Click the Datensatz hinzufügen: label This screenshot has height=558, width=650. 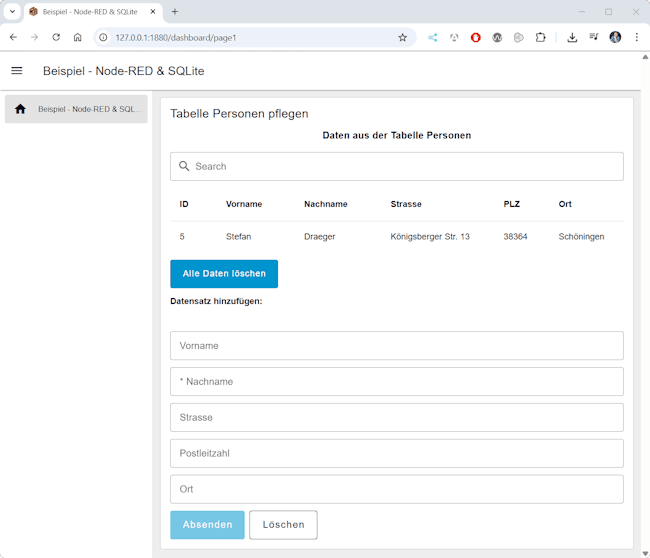[x=216, y=301]
